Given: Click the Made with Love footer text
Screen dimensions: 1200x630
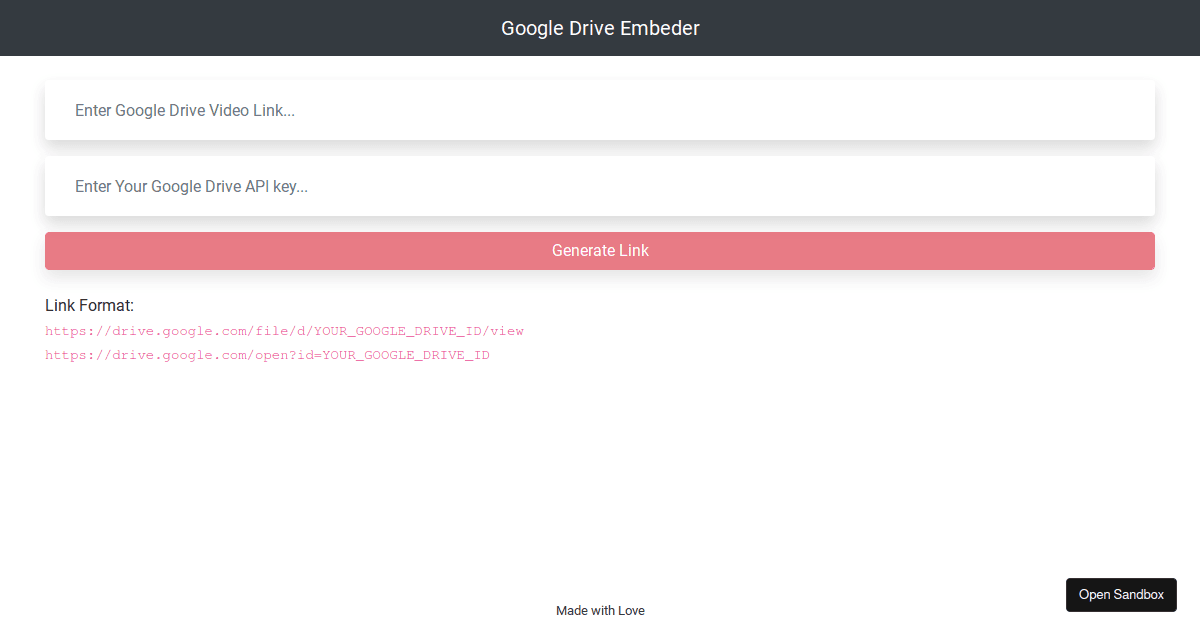Looking at the screenshot, I should (x=600, y=610).
